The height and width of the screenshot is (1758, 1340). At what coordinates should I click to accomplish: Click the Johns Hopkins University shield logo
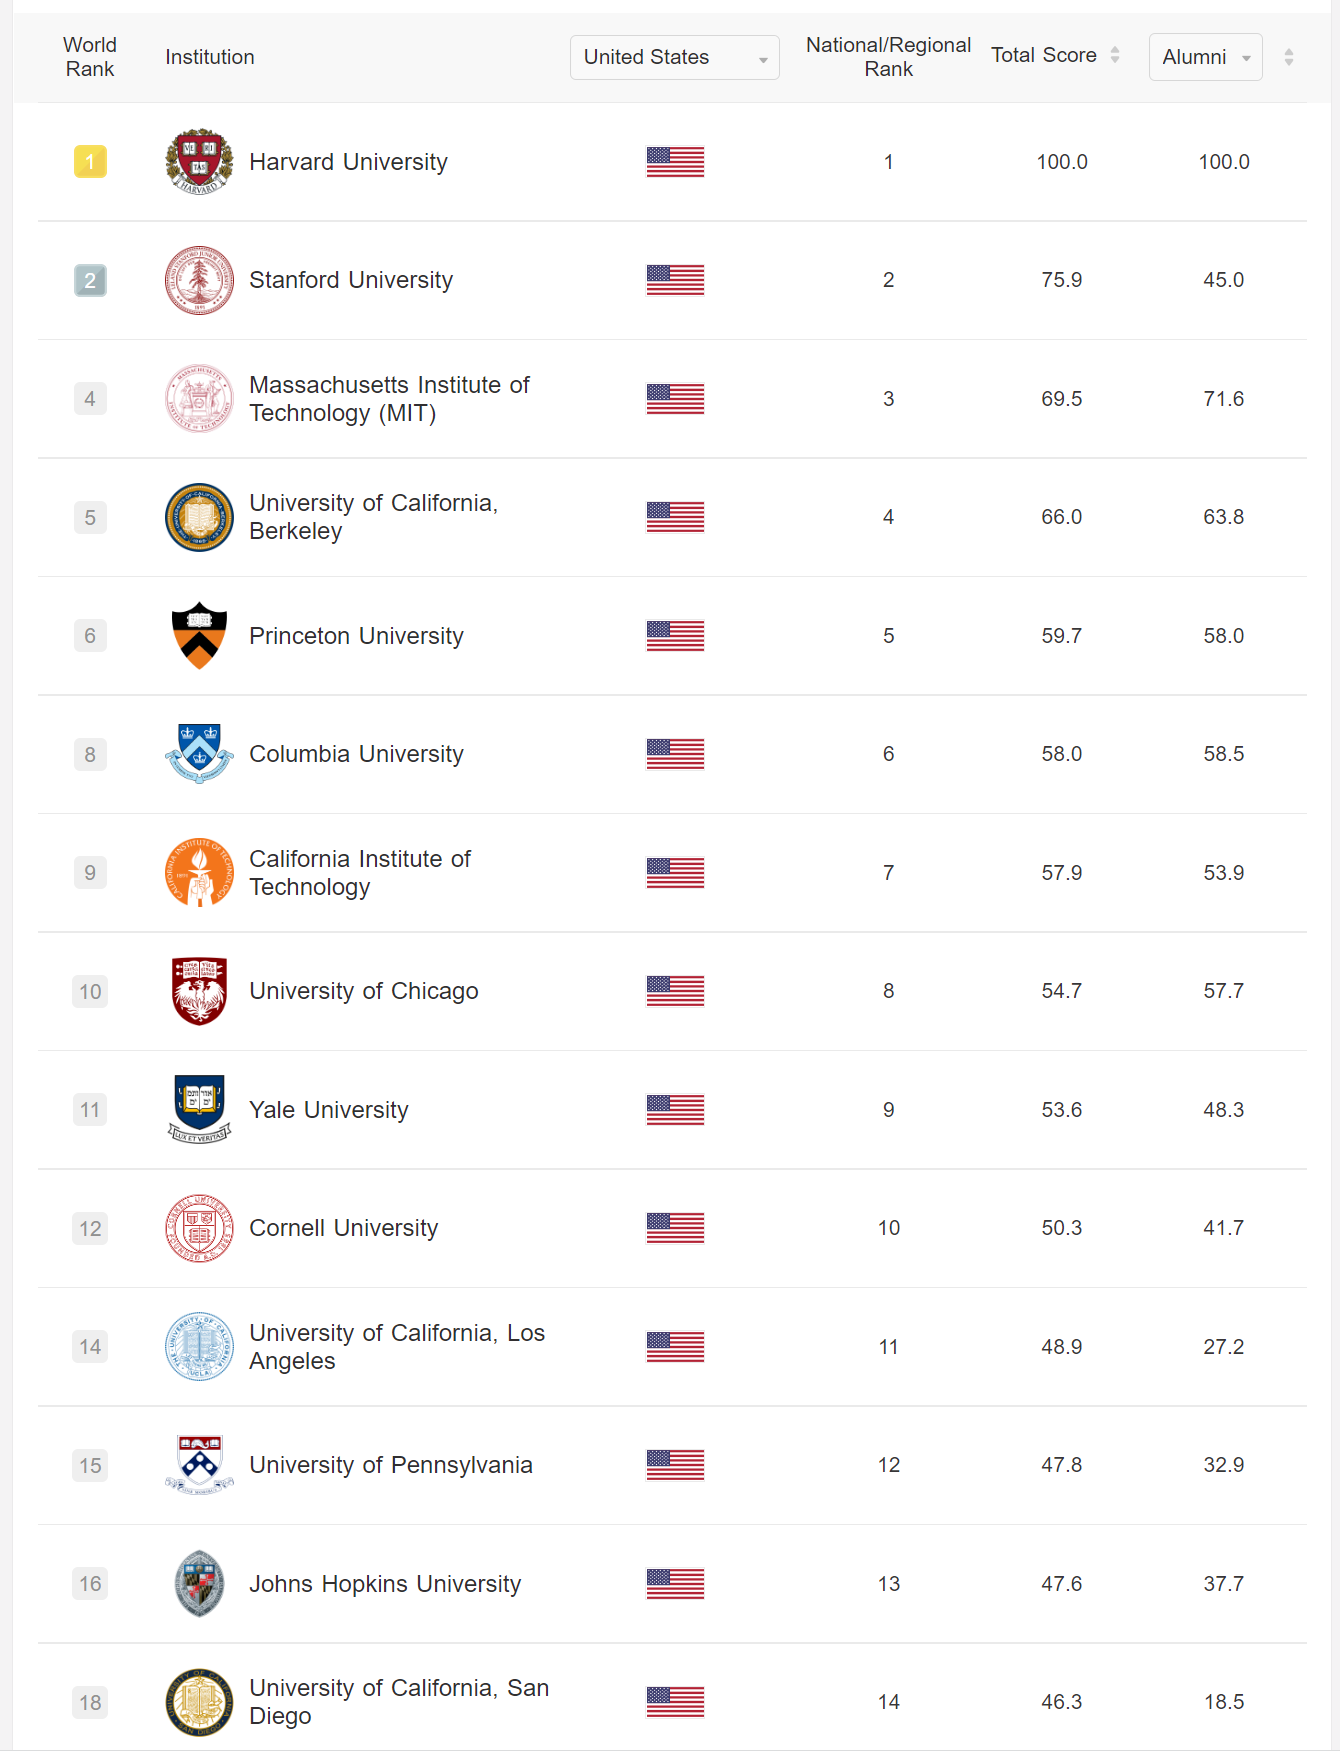(199, 1584)
